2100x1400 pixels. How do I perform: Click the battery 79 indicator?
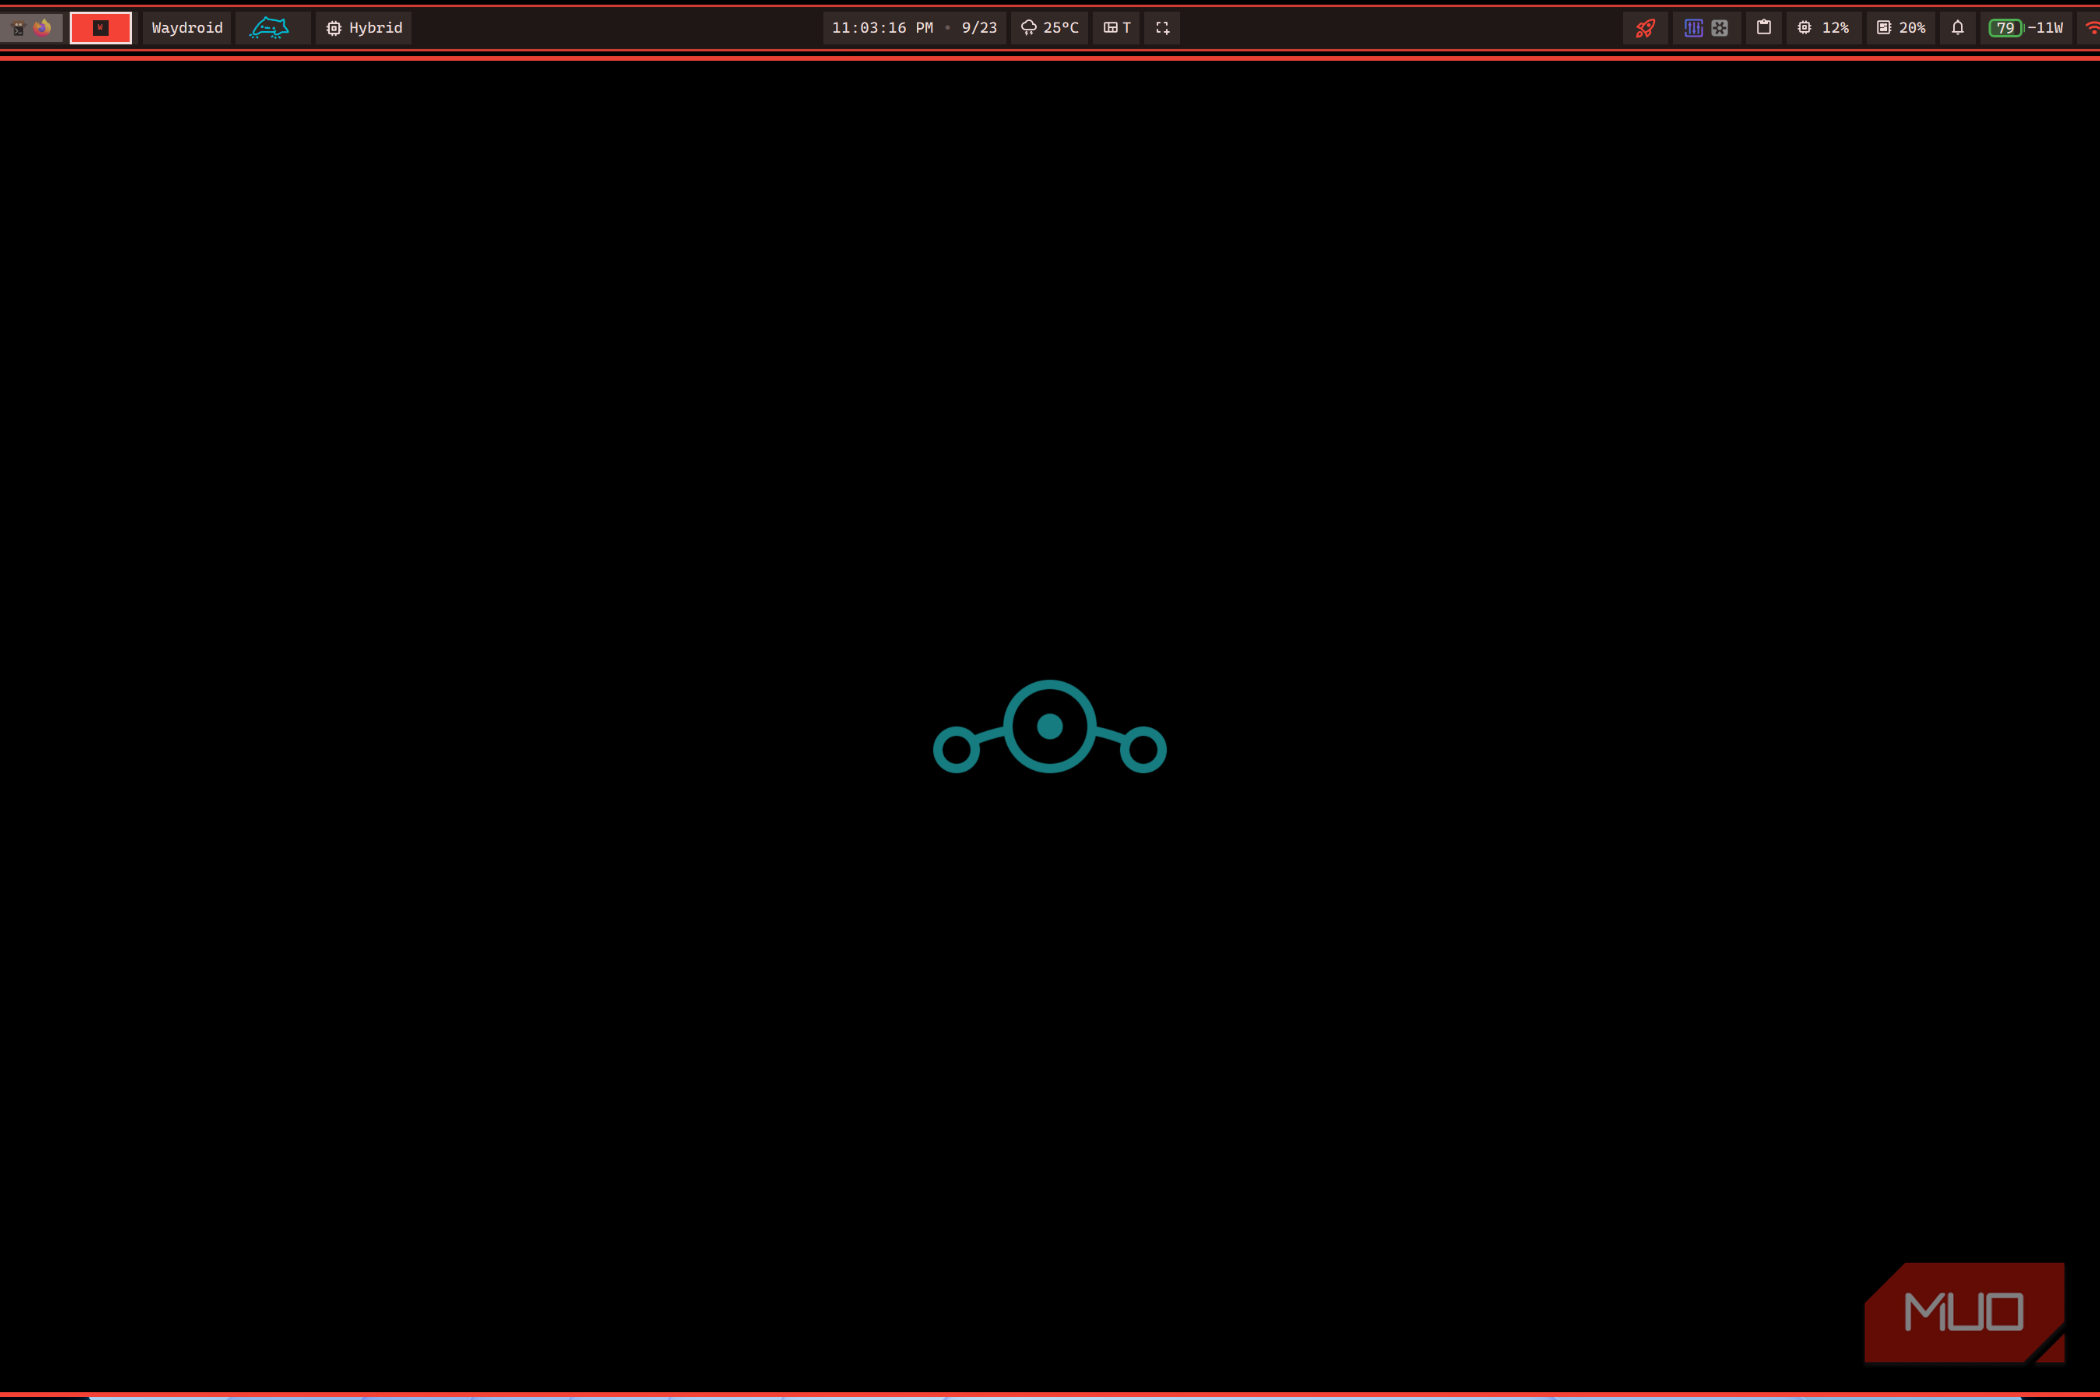(x=2005, y=28)
